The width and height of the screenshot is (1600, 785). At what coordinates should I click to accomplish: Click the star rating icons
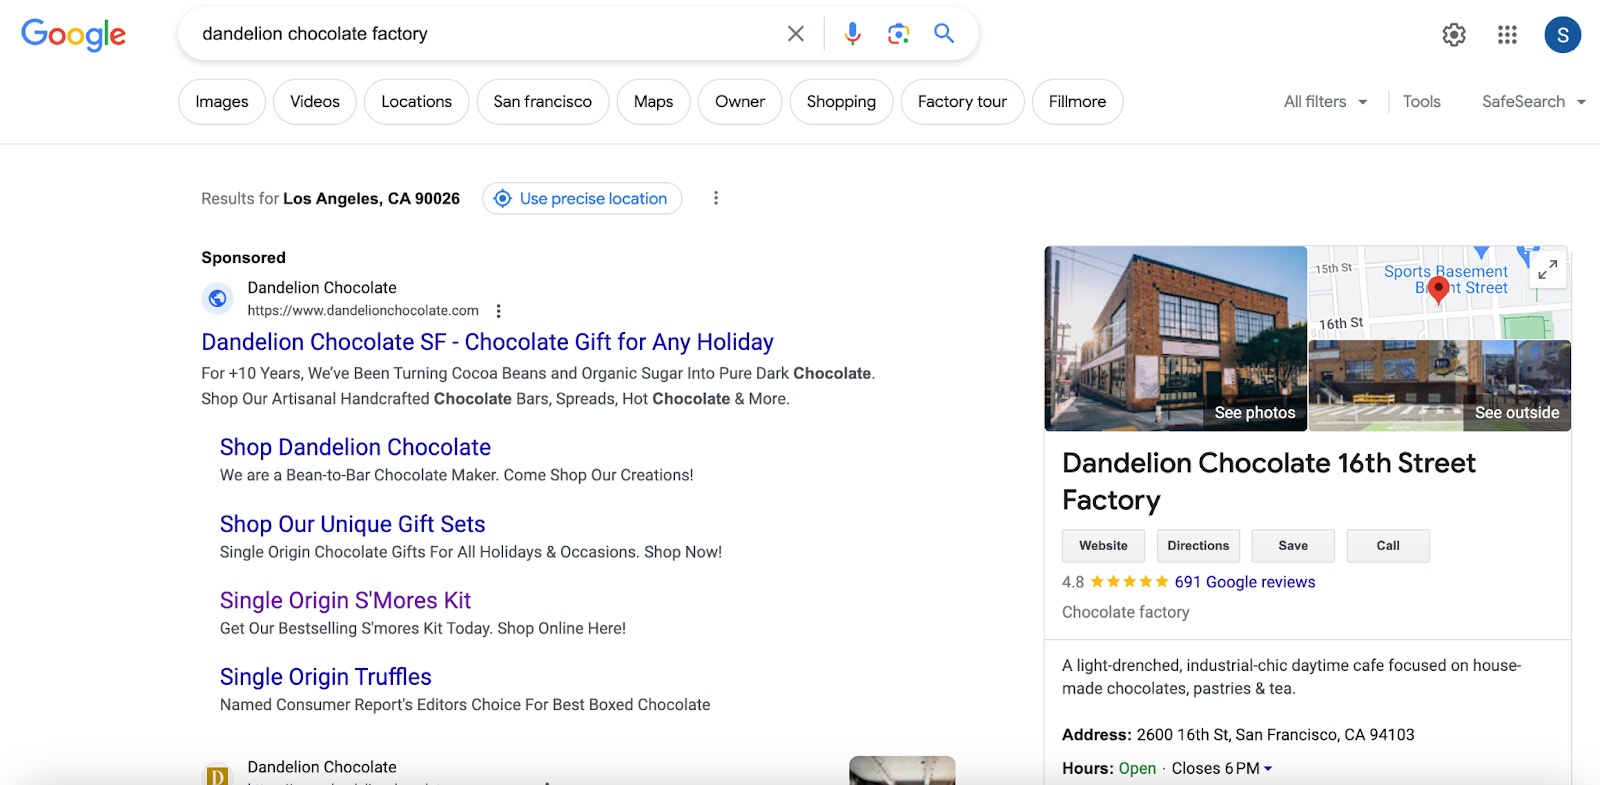tap(1129, 582)
